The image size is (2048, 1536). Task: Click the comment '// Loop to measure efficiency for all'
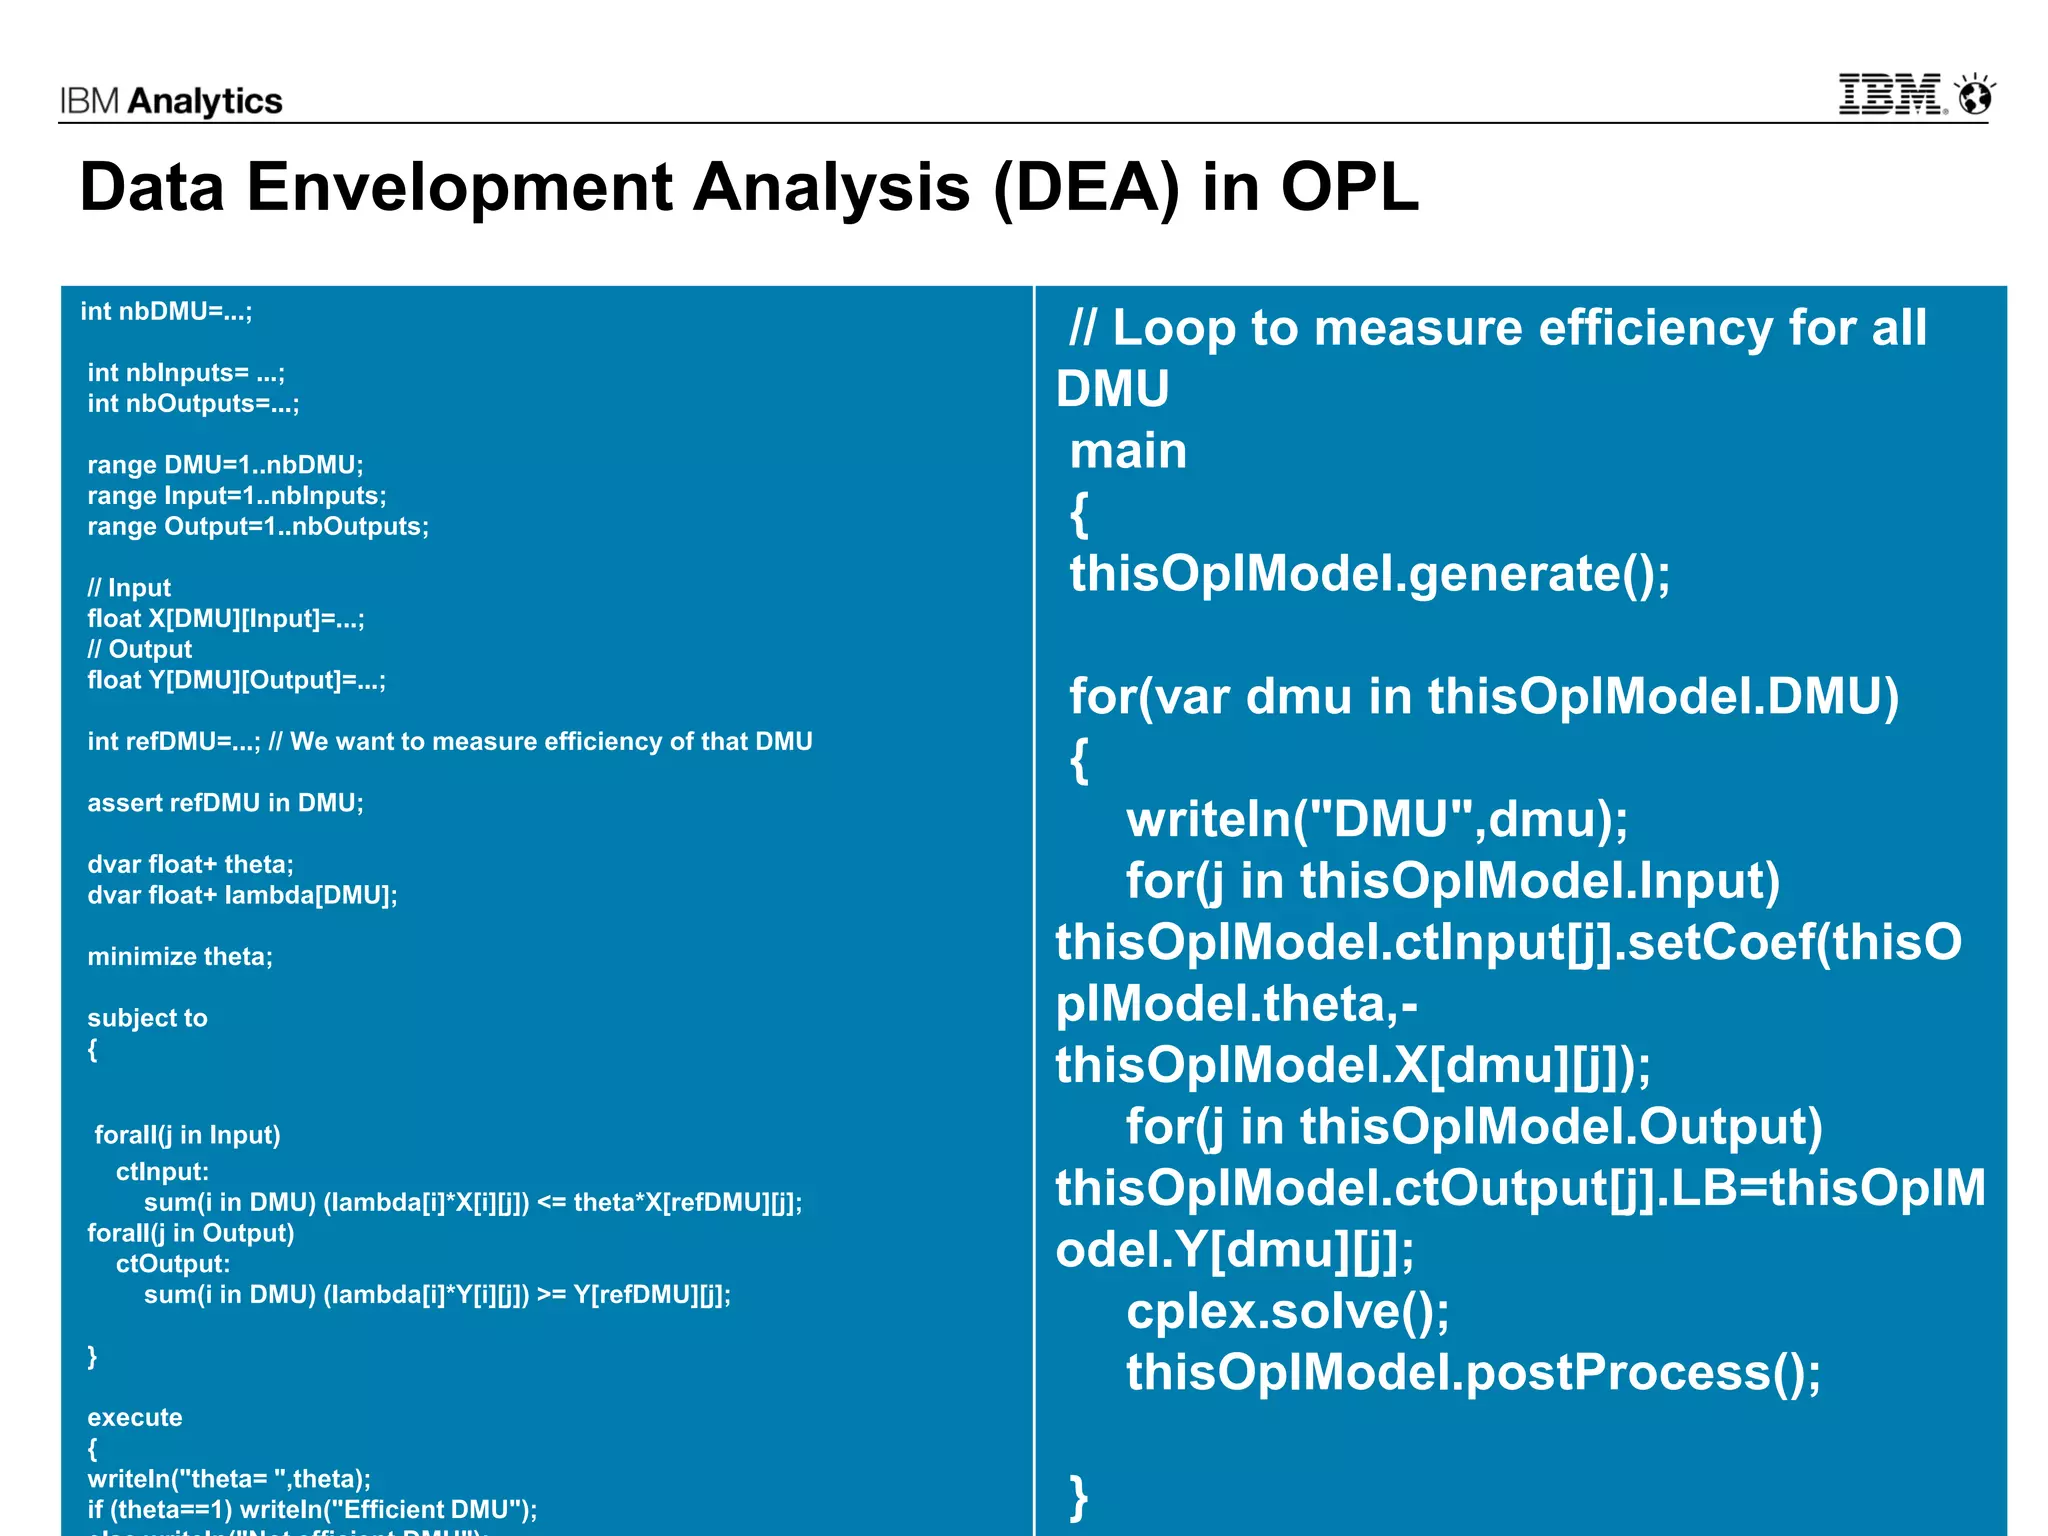tap(1498, 328)
